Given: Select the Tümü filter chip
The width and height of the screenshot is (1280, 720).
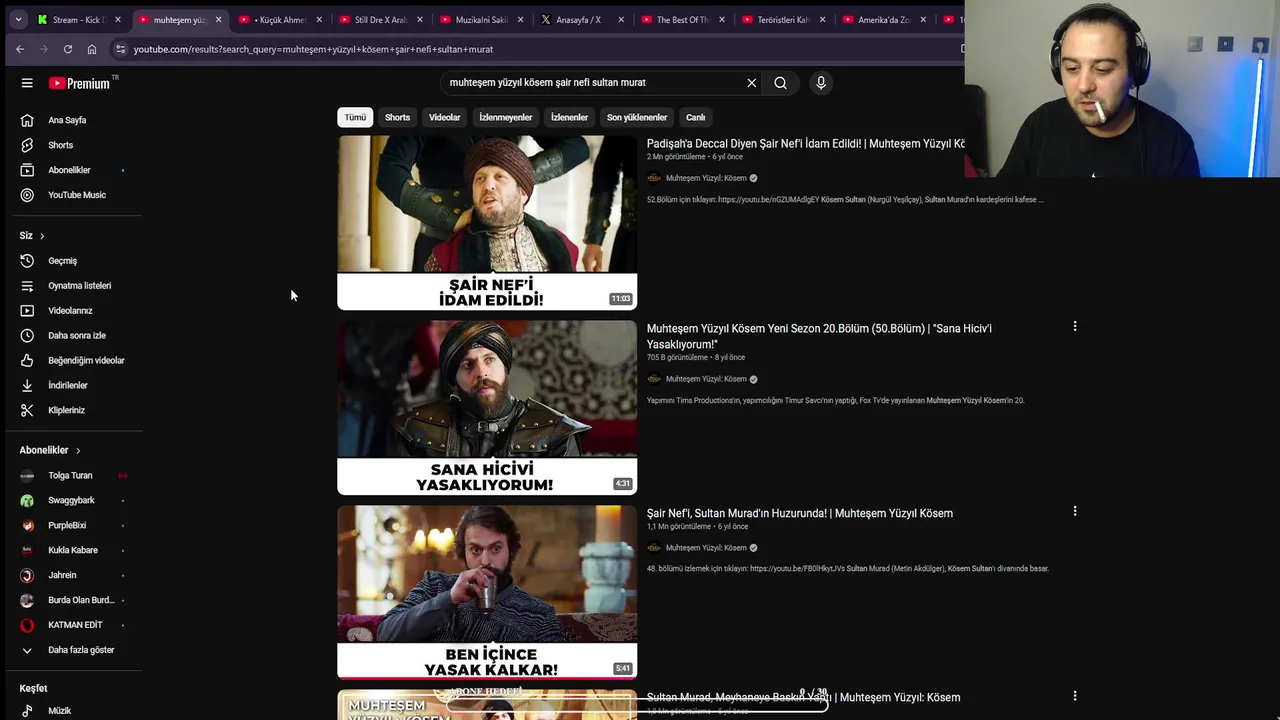Looking at the screenshot, I should pos(355,118).
